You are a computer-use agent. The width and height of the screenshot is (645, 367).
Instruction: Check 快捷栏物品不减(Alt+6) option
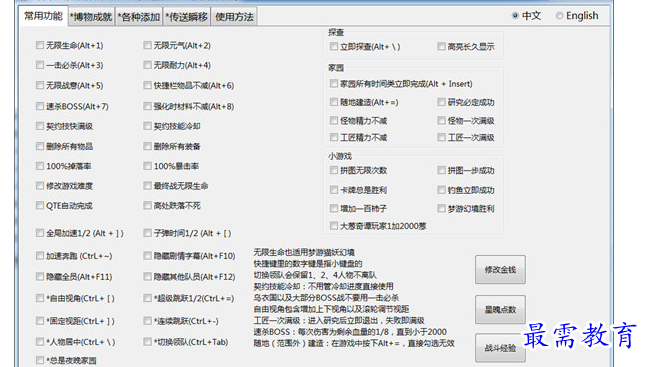[147, 85]
